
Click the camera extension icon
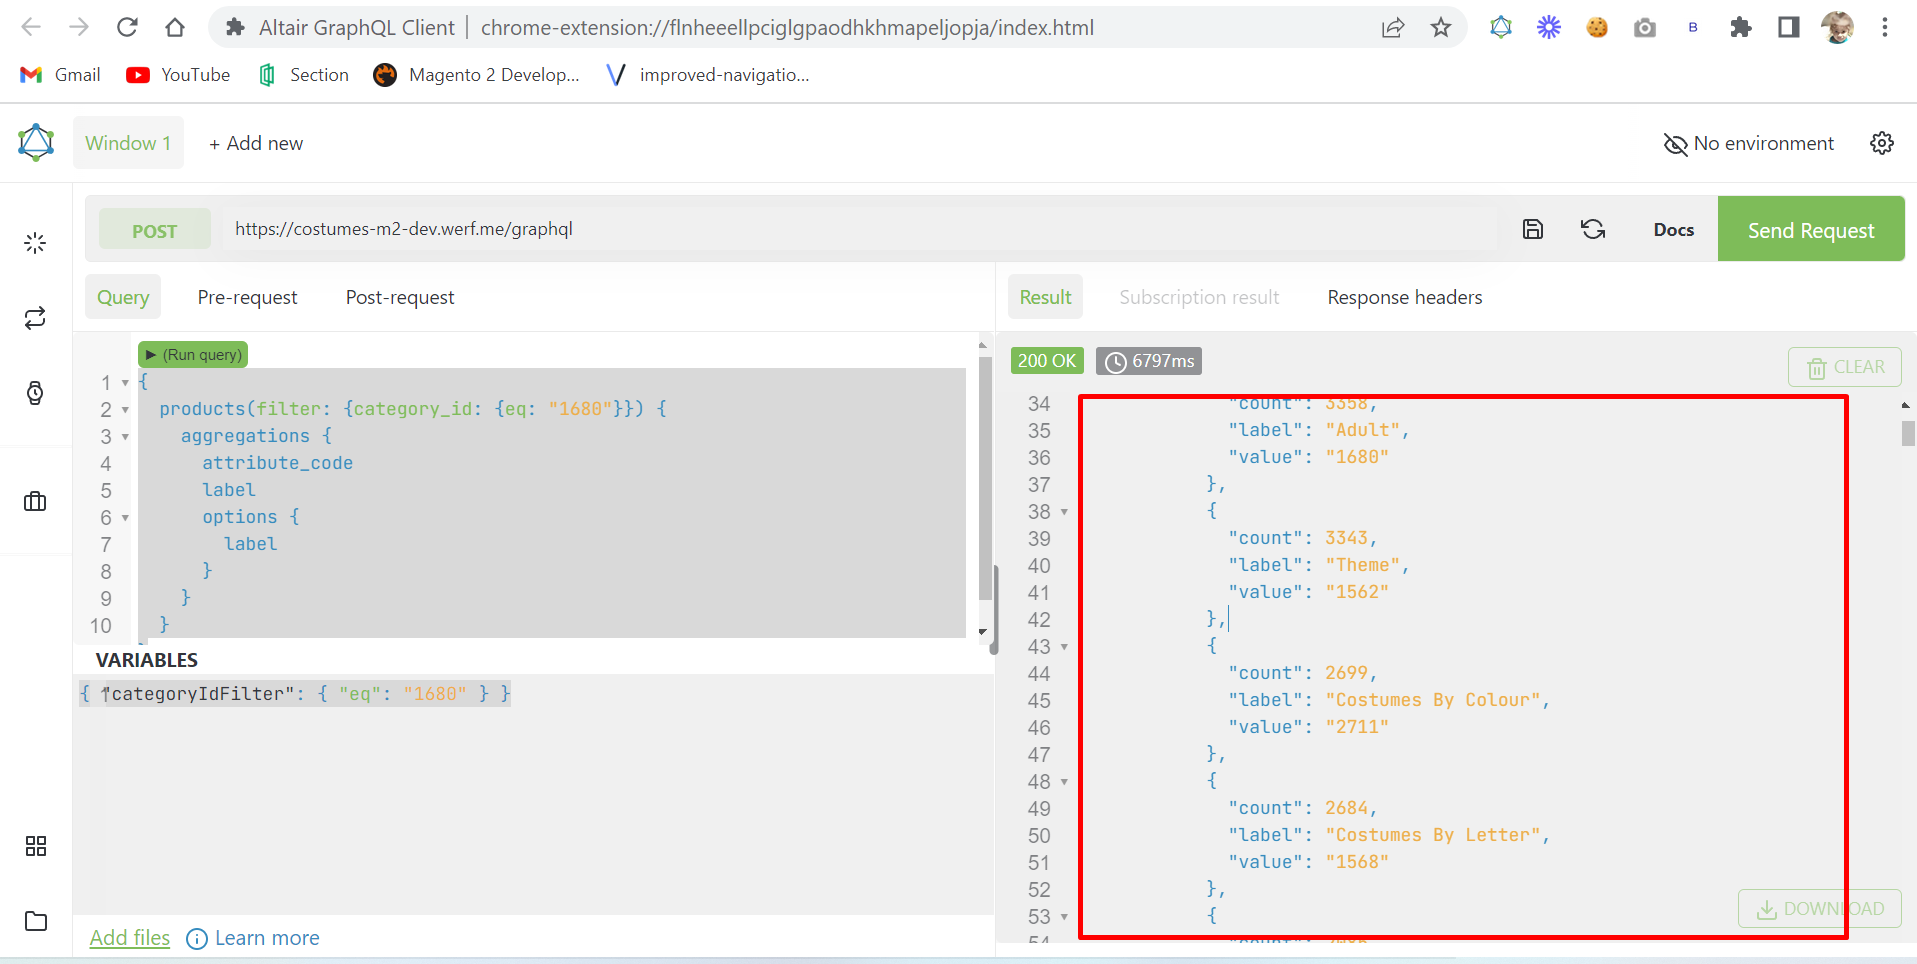click(1645, 28)
